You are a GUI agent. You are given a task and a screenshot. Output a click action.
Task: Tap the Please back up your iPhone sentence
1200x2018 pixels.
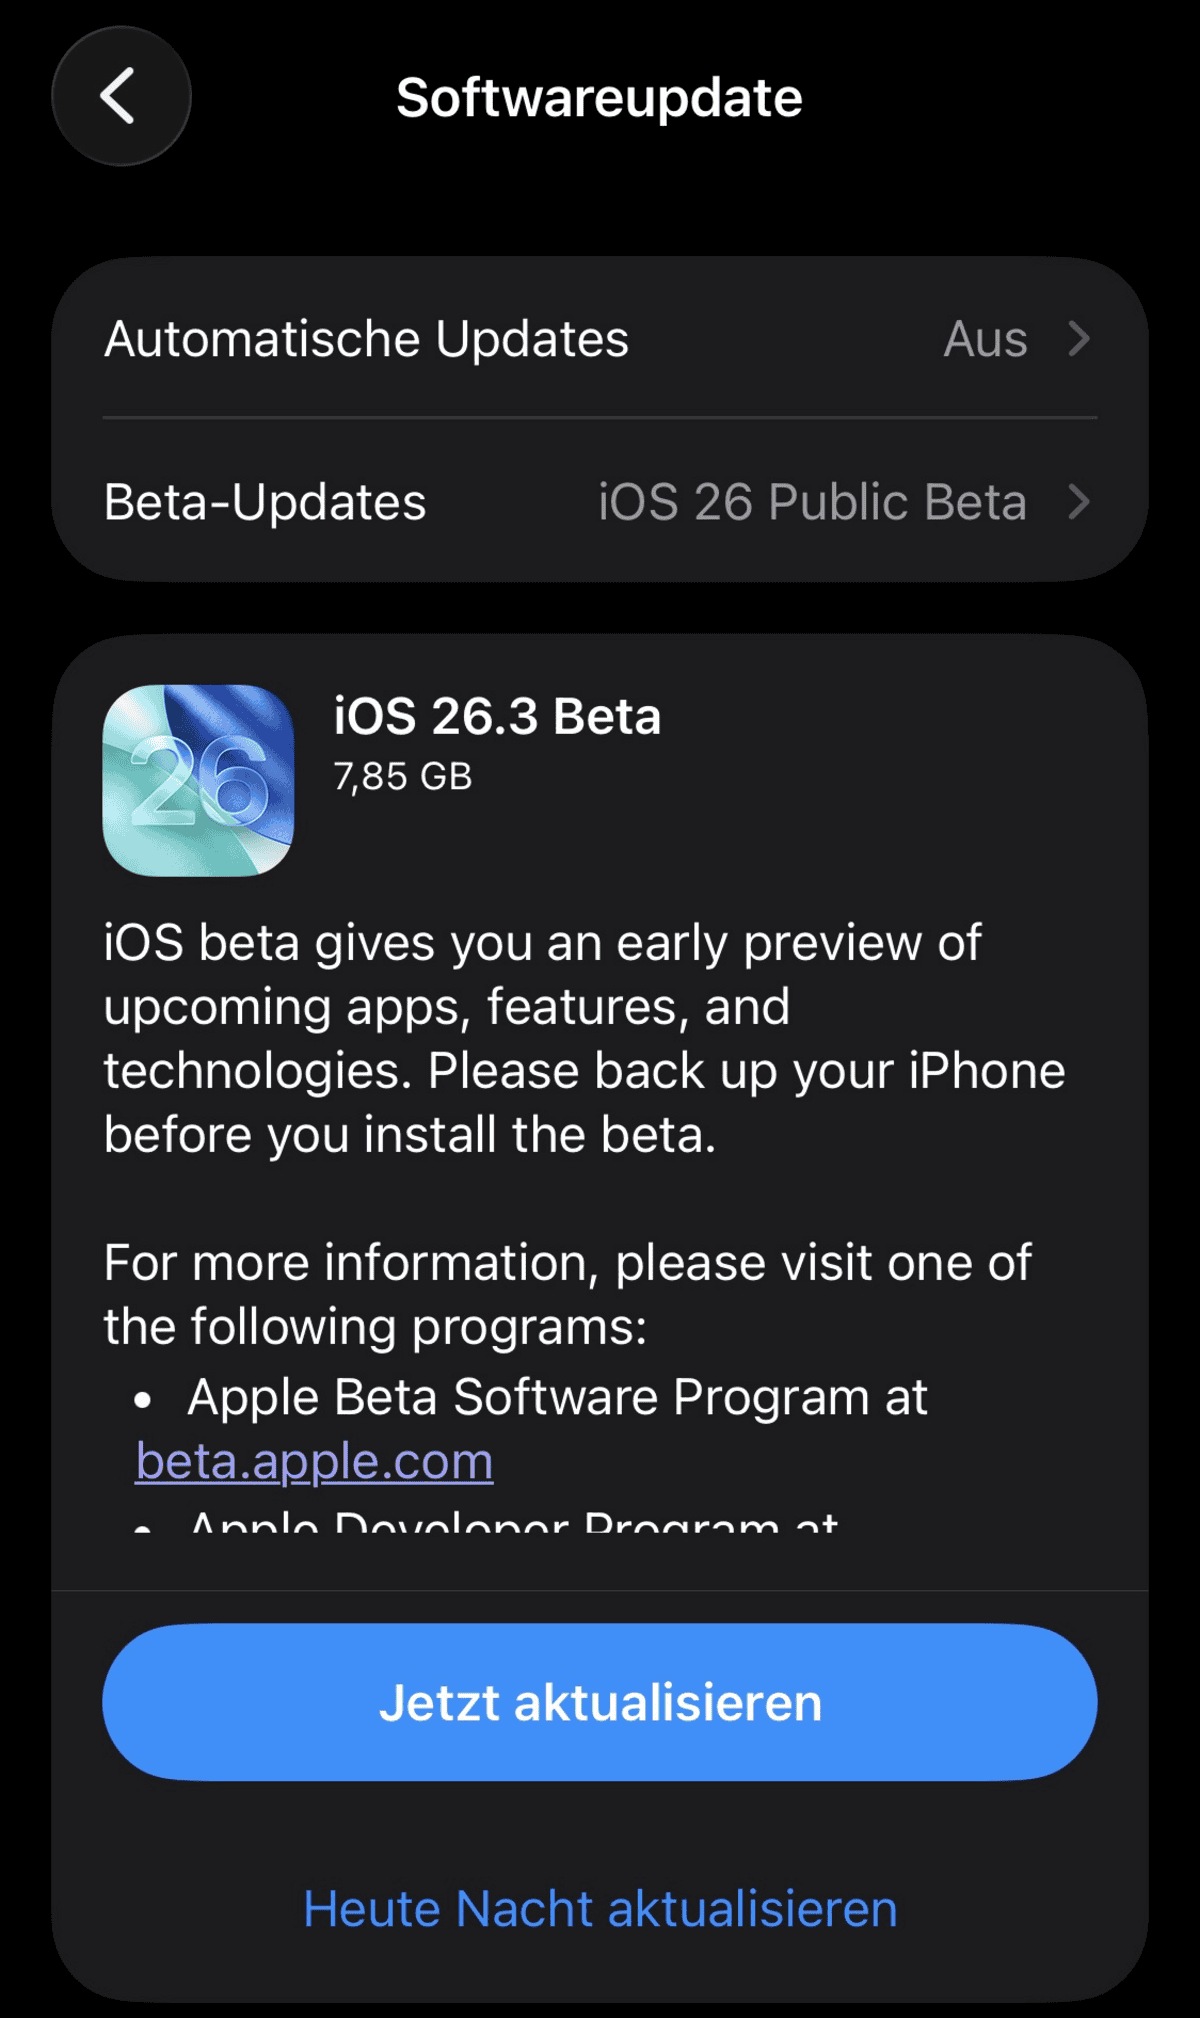[746, 1072]
